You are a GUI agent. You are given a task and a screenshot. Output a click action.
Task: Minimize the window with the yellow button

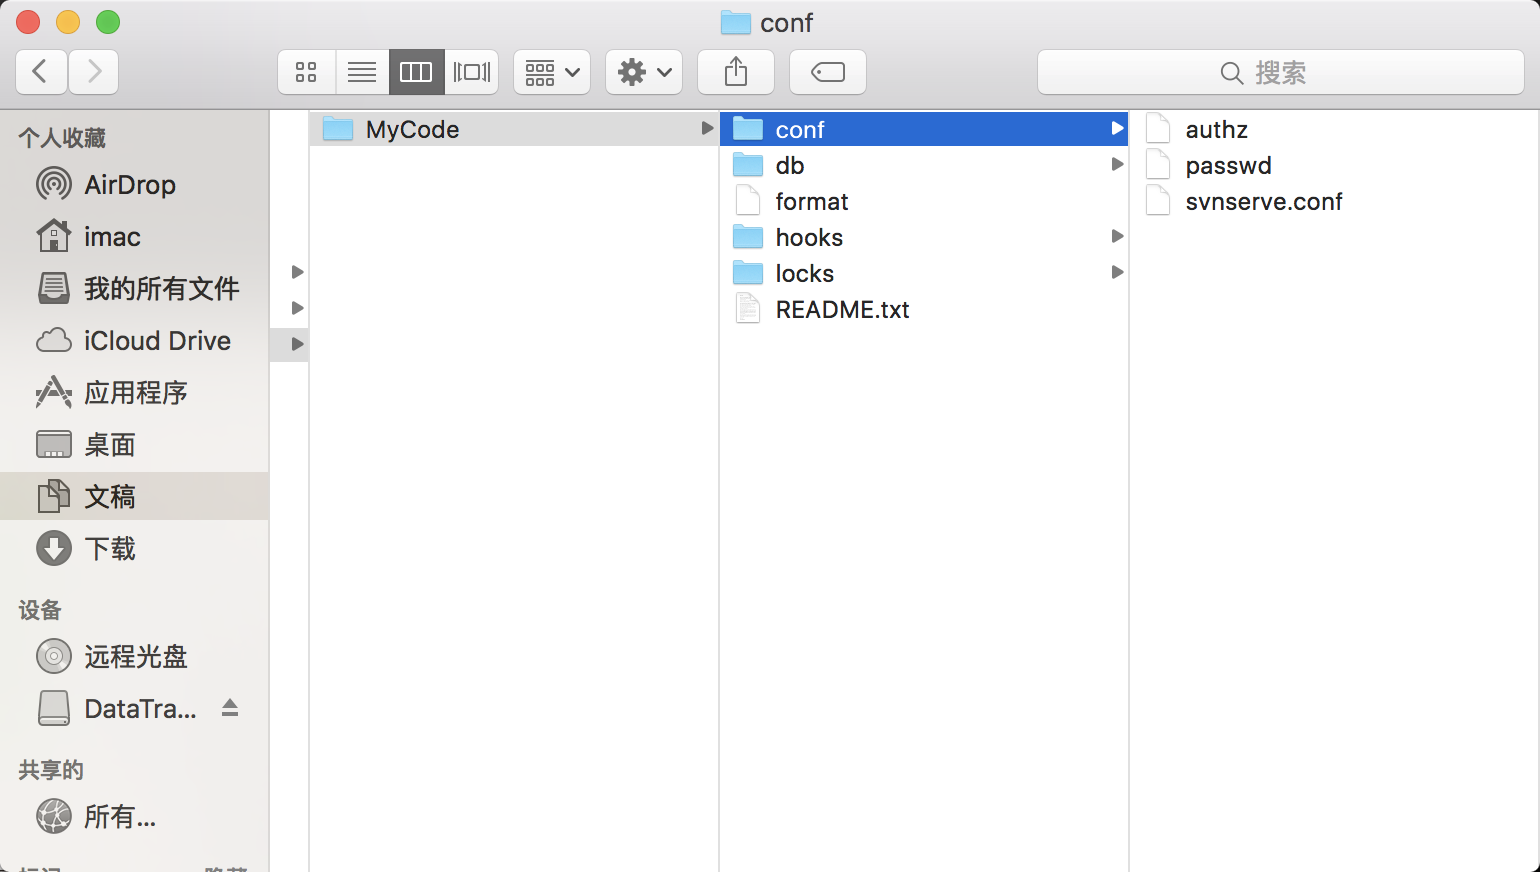point(68,22)
